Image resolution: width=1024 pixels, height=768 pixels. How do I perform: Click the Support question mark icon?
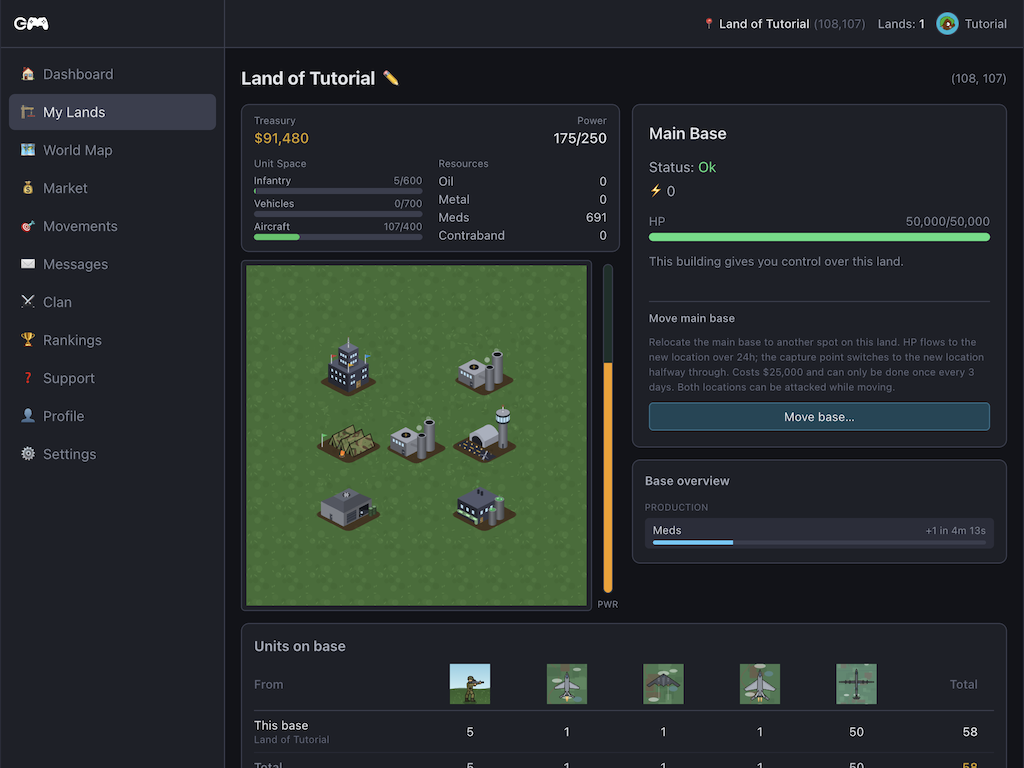click(x=27, y=377)
